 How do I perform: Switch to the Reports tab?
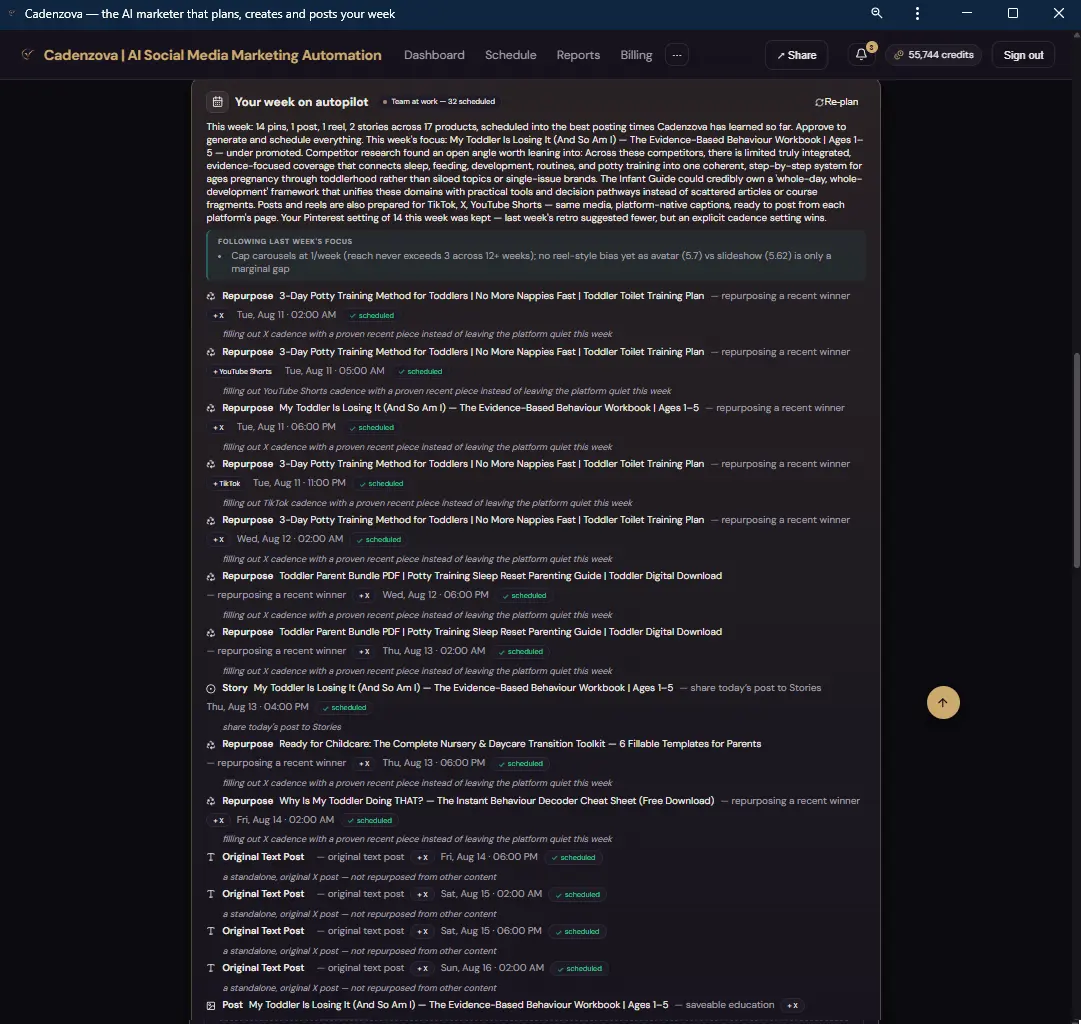point(578,55)
